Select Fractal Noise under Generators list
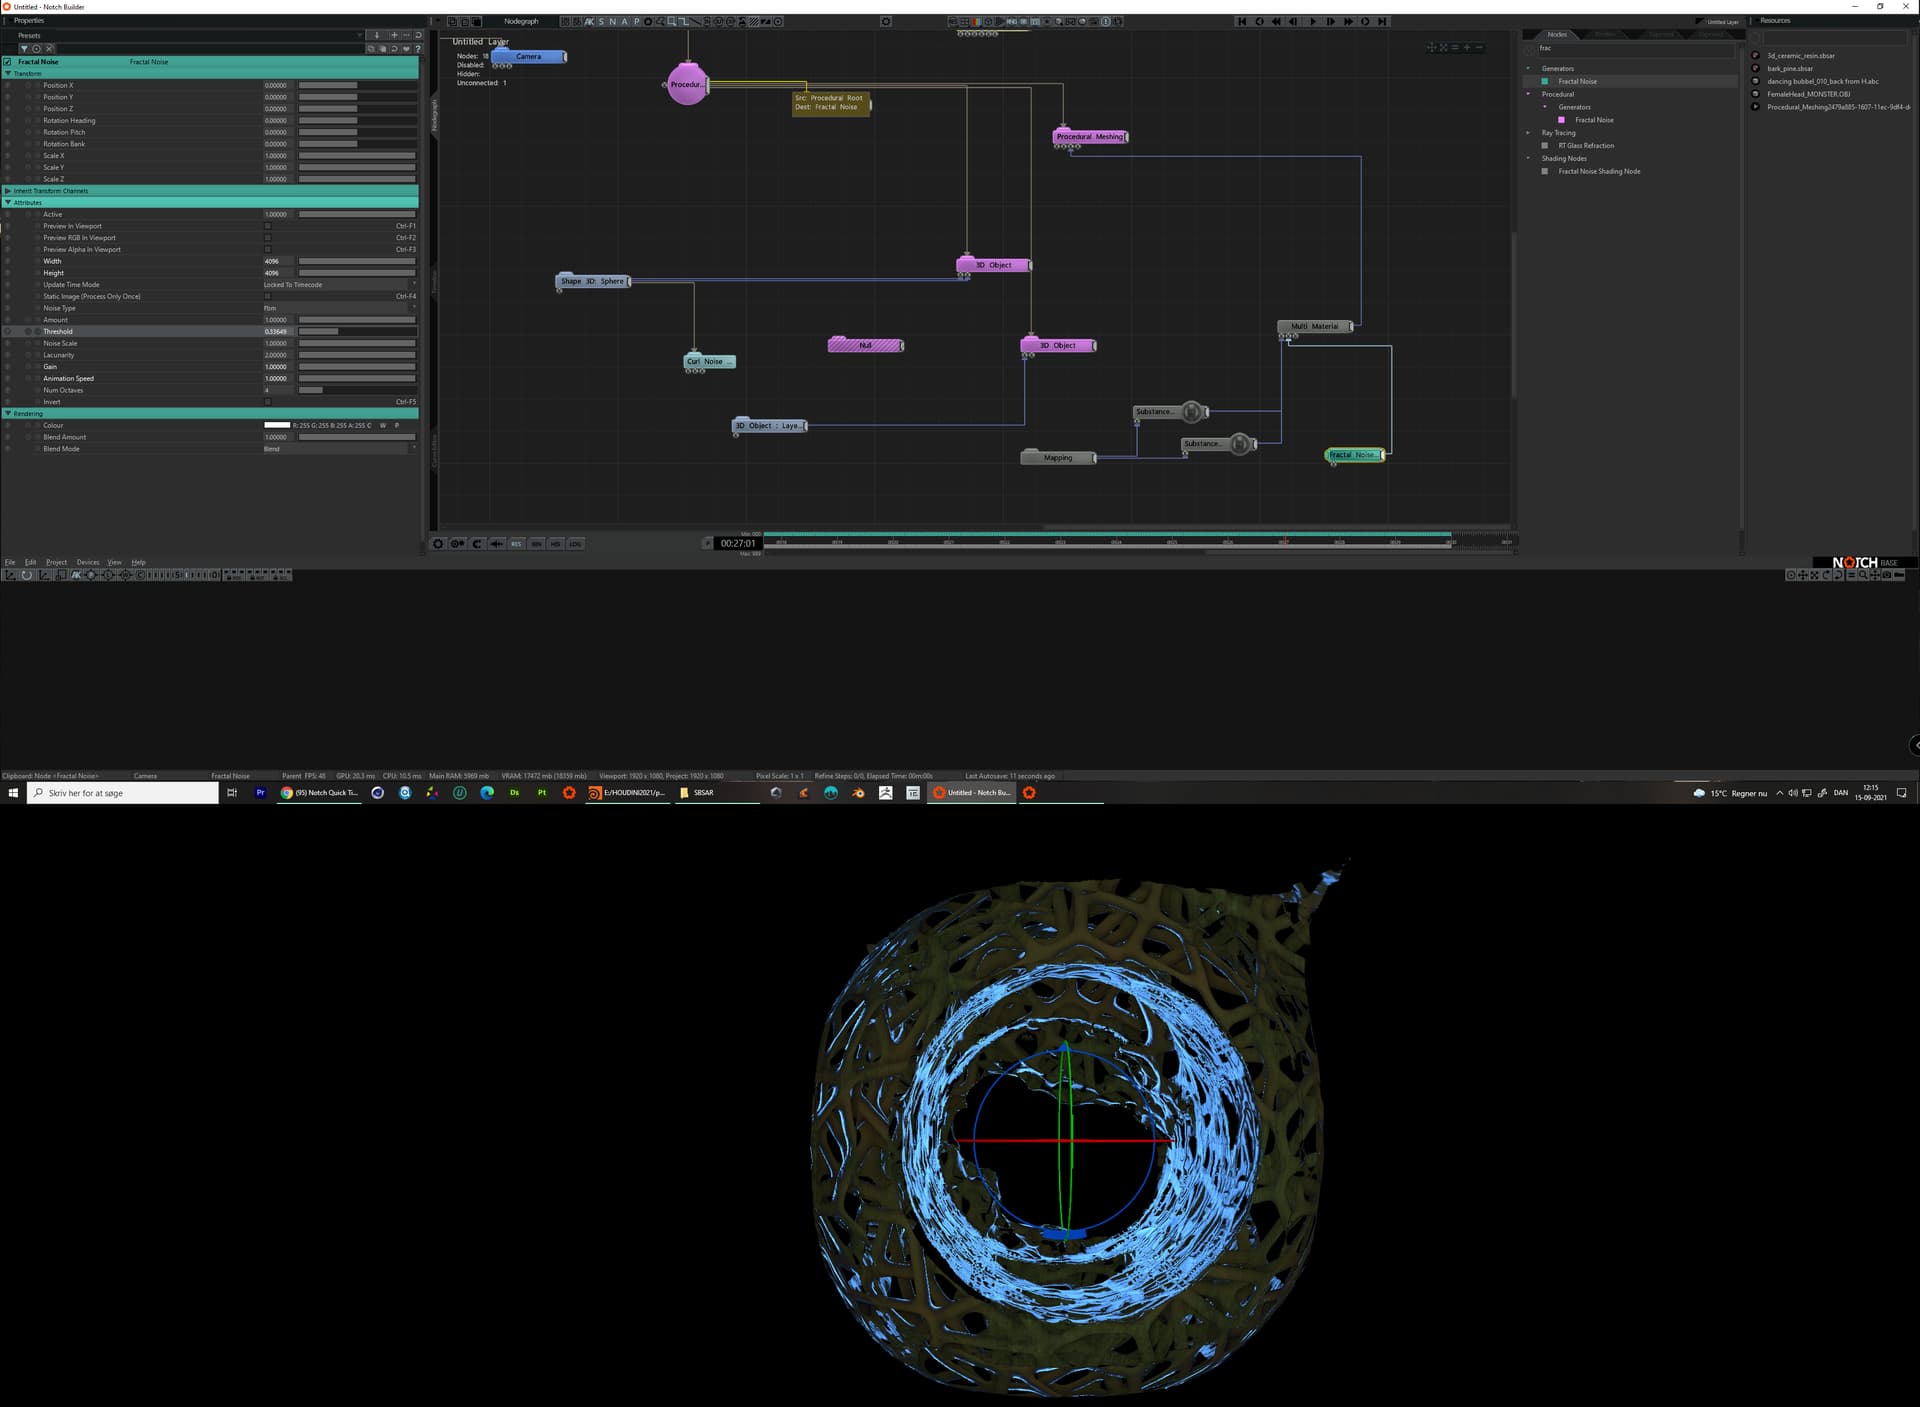The width and height of the screenshot is (1920, 1407). (1577, 81)
